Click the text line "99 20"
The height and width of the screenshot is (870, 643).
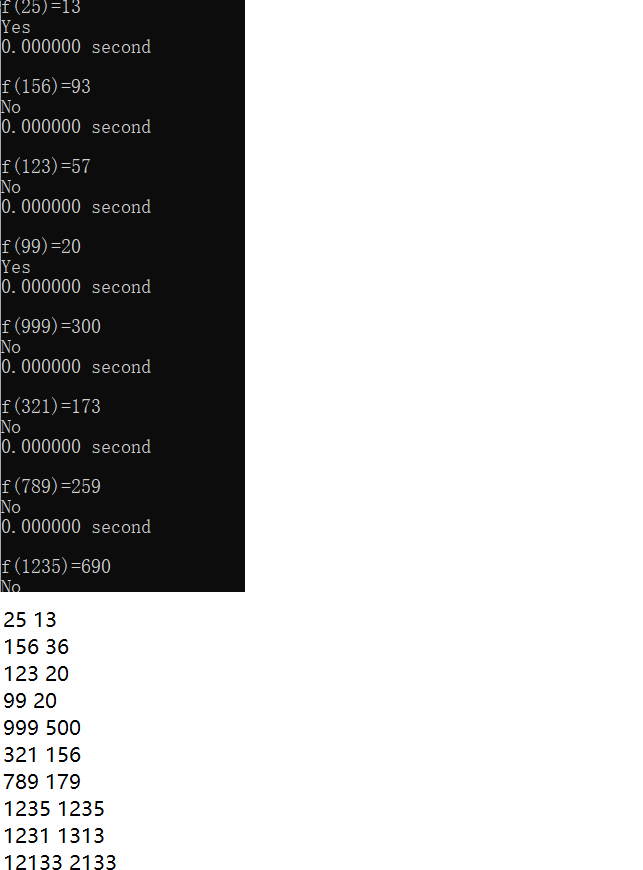point(30,701)
